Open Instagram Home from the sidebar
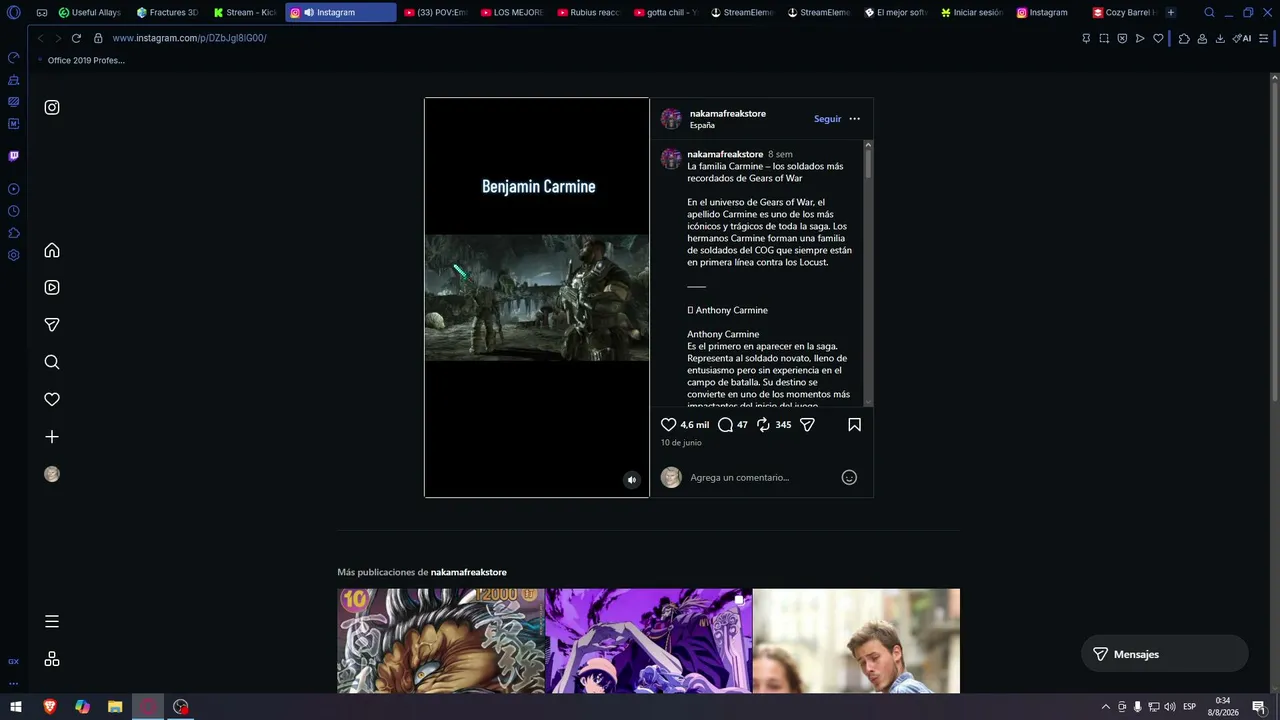Viewport: 1280px width, 720px height. click(52, 250)
